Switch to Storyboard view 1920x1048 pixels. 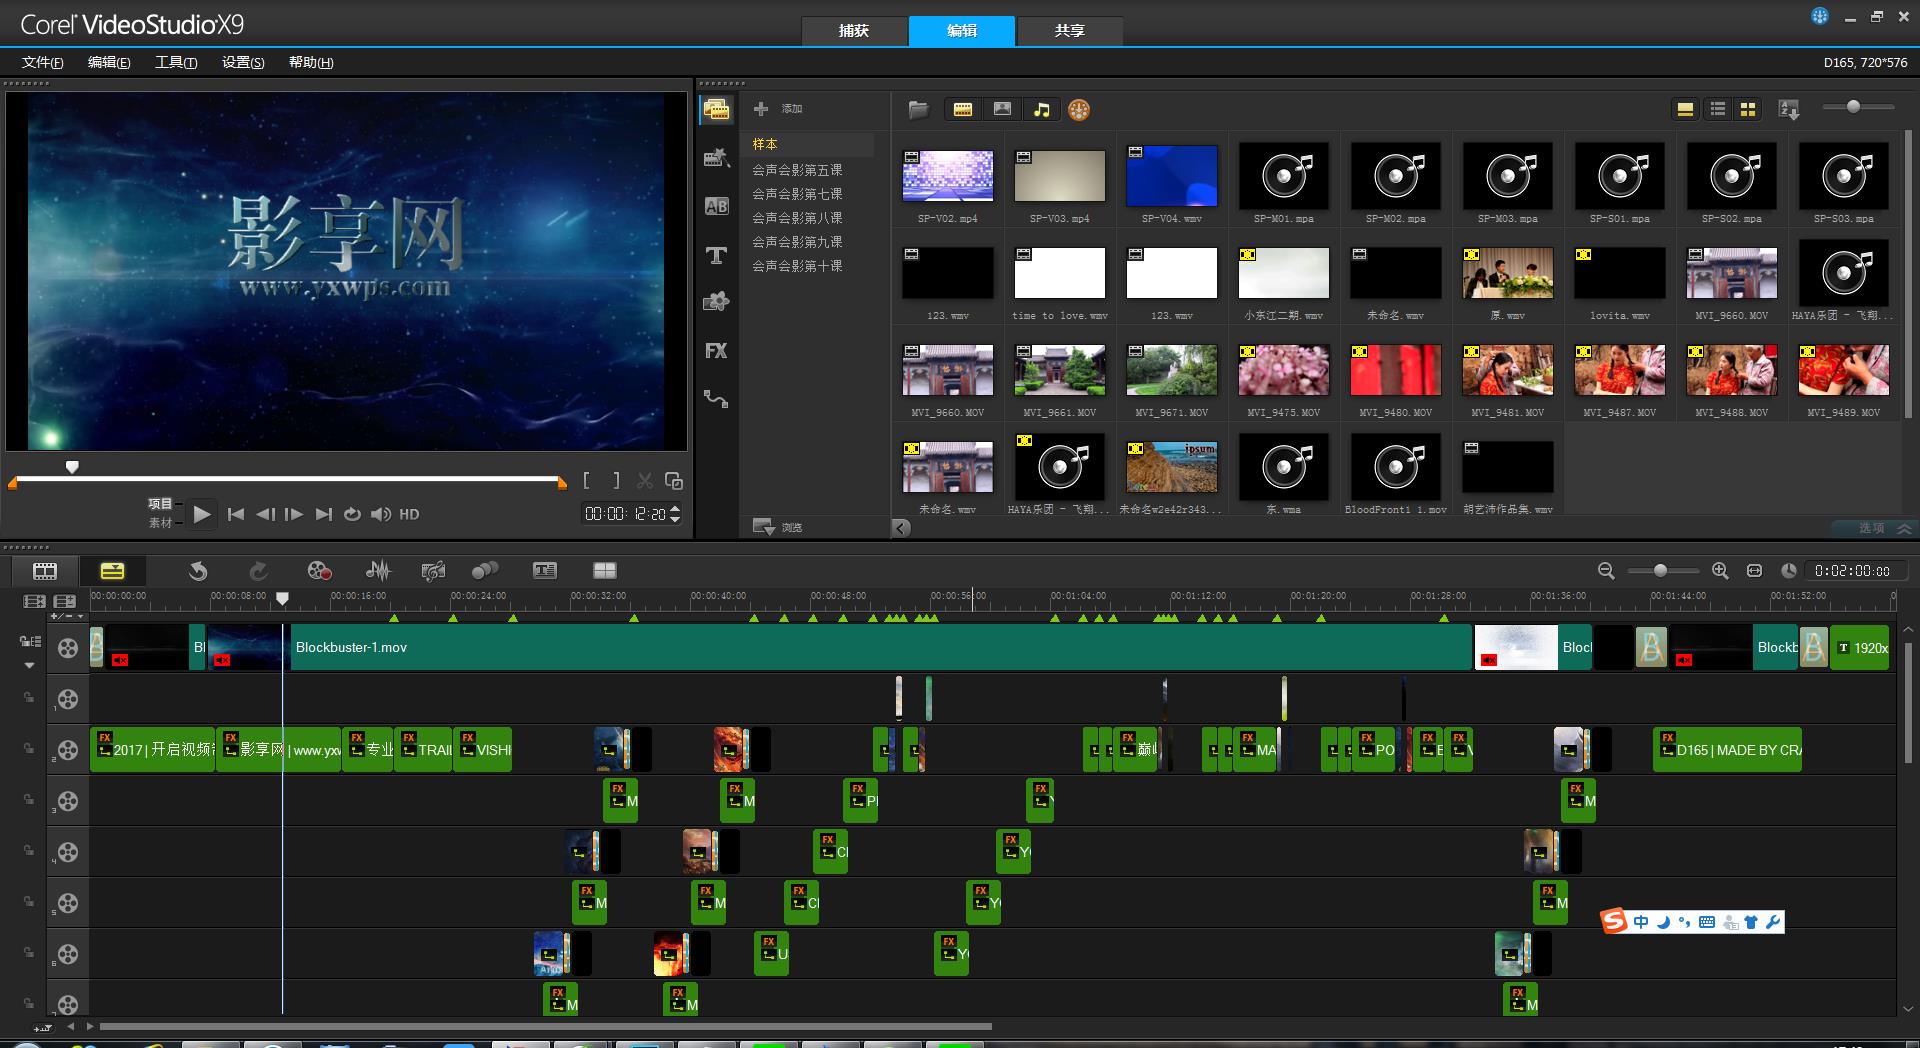(45, 571)
